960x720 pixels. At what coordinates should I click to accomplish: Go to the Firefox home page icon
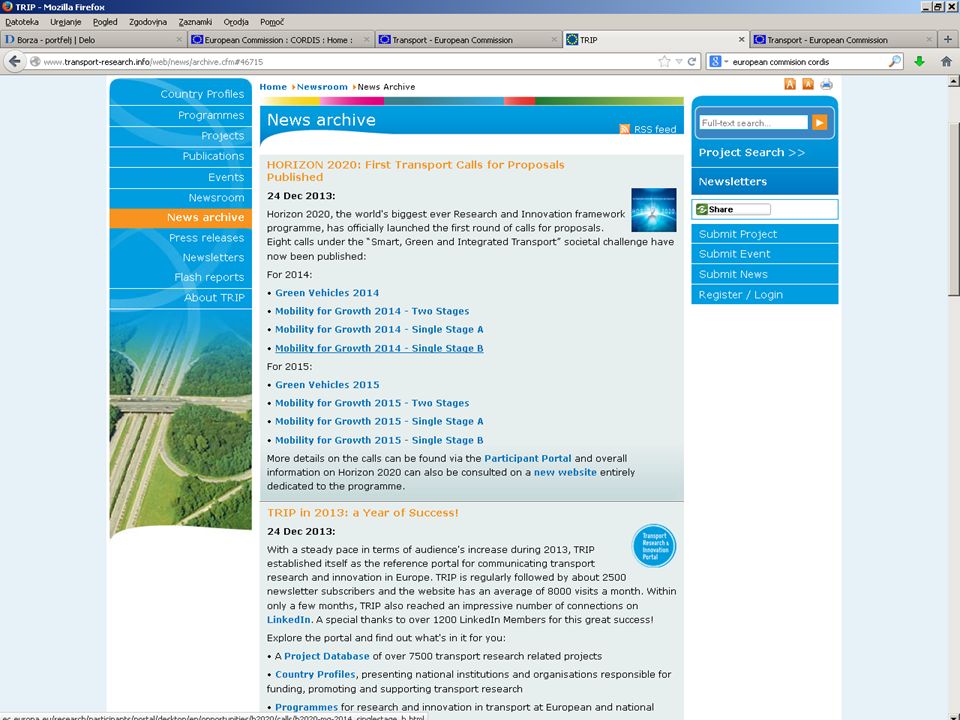pyautogui.click(x=946, y=61)
